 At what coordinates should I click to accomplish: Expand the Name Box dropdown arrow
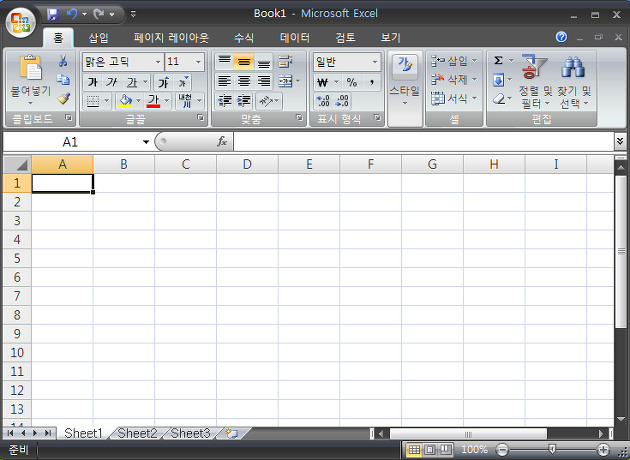point(146,142)
